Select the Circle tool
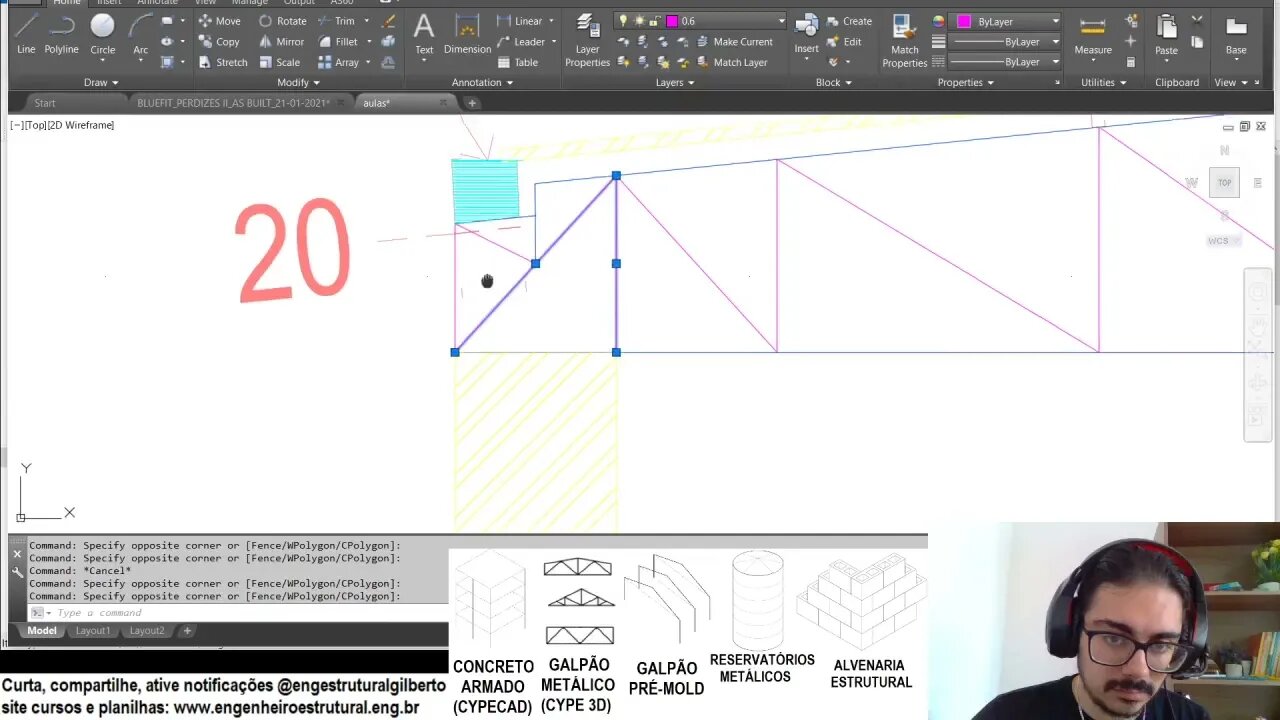 [x=102, y=32]
